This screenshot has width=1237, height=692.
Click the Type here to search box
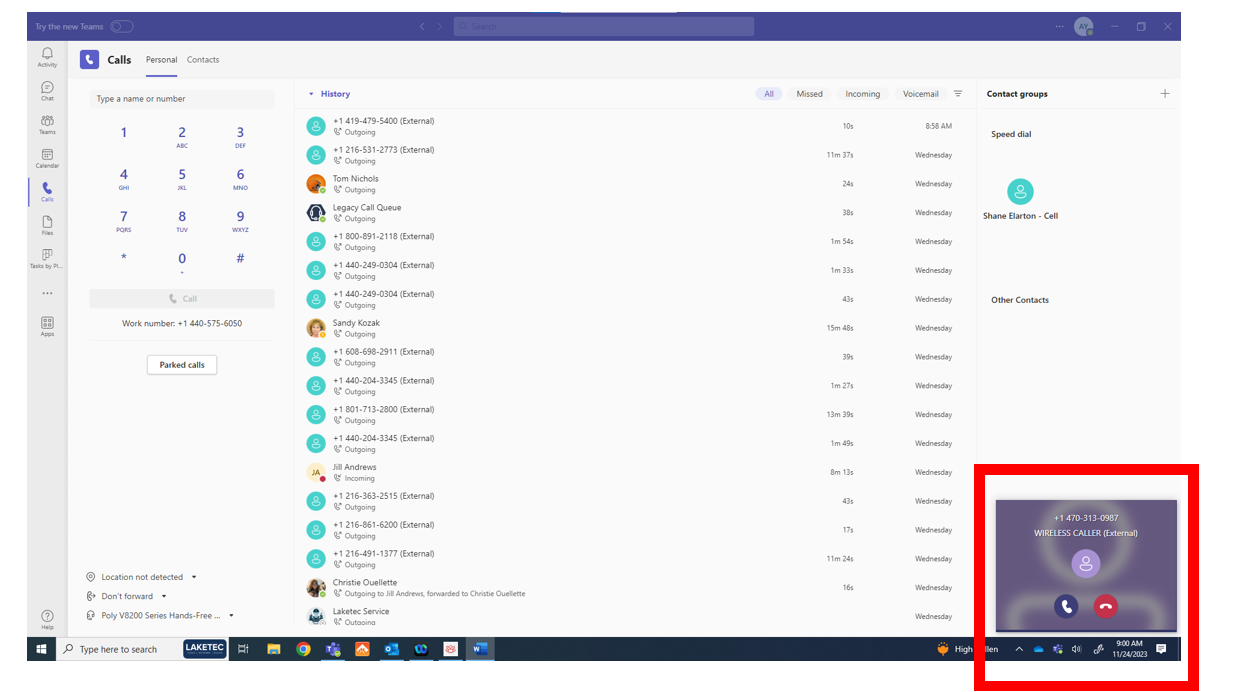(x=118, y=649)
